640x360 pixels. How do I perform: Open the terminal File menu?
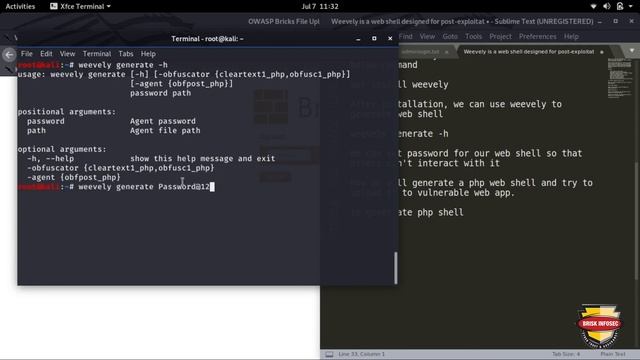27,53
